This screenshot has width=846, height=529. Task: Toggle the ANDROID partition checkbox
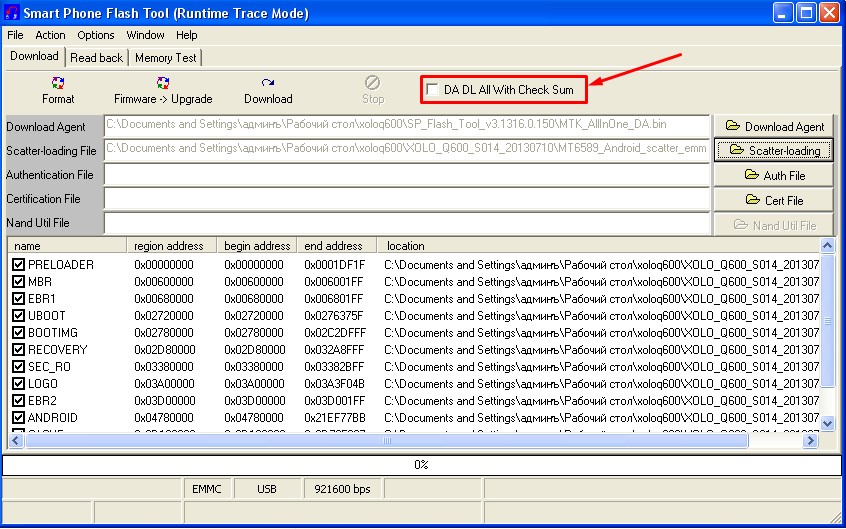19,417
